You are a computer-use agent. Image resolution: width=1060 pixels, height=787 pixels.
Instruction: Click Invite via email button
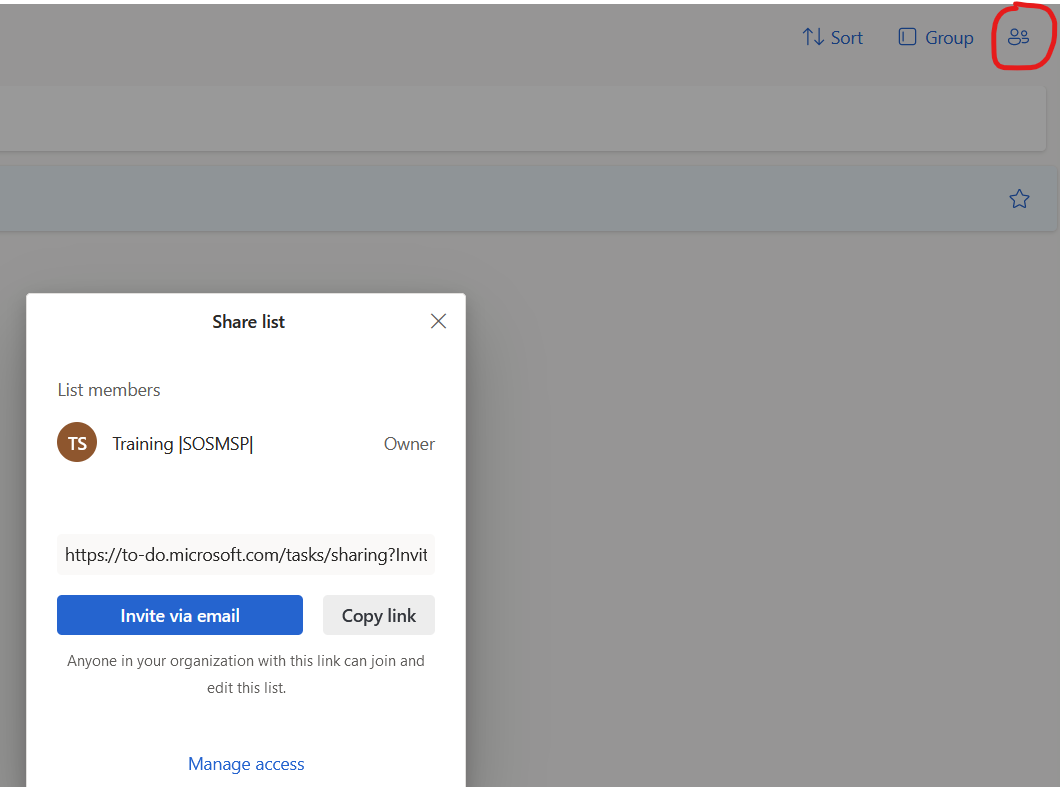pos(180,615)
